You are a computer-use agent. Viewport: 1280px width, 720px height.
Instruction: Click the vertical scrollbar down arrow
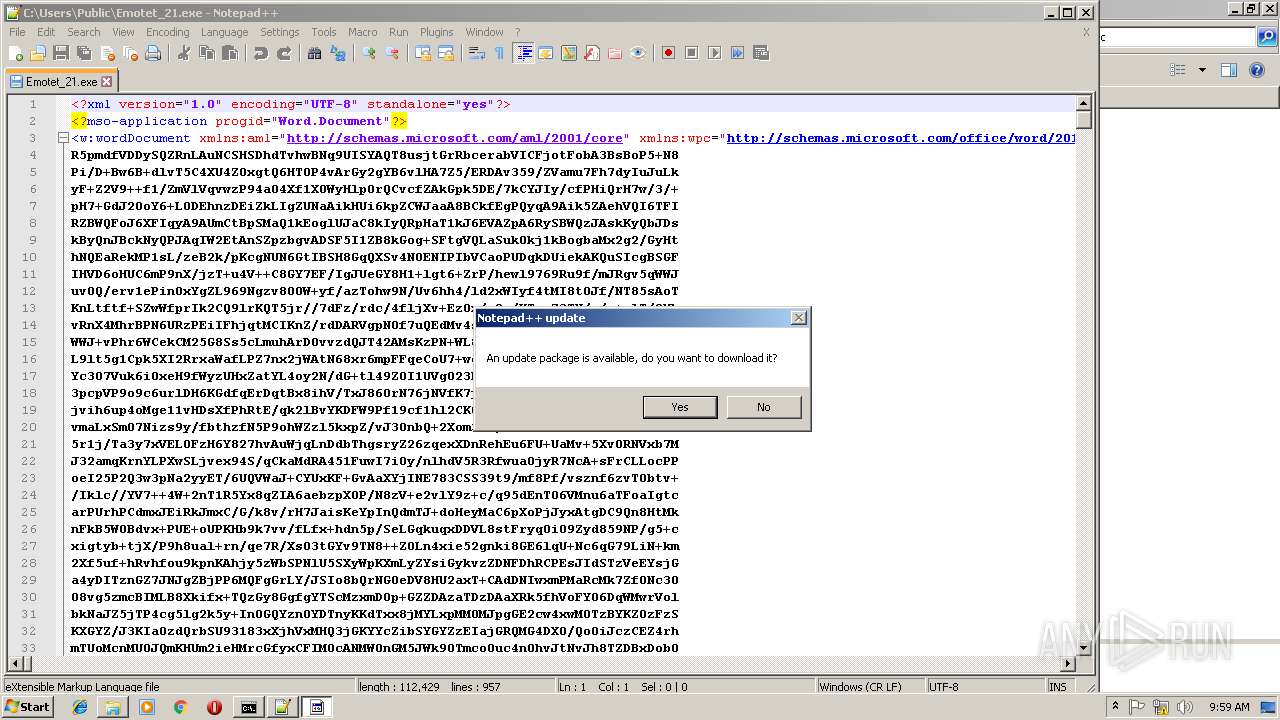pyautogui.click(x=1084, y=647)
